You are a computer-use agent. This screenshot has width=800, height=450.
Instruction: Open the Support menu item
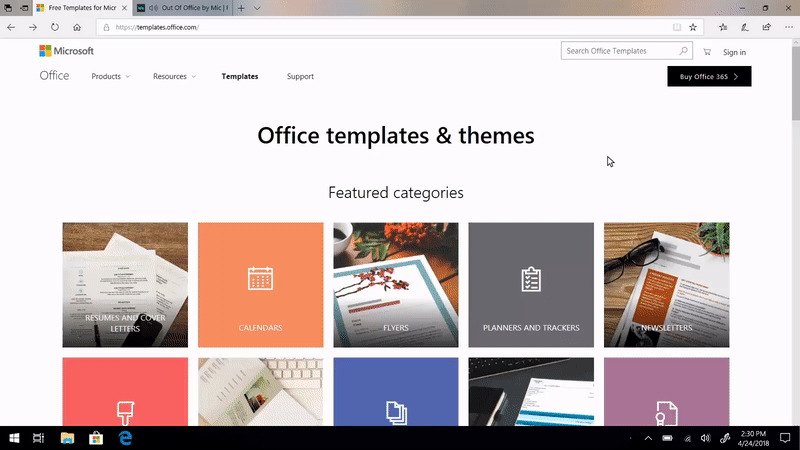(x=300, y=77)
